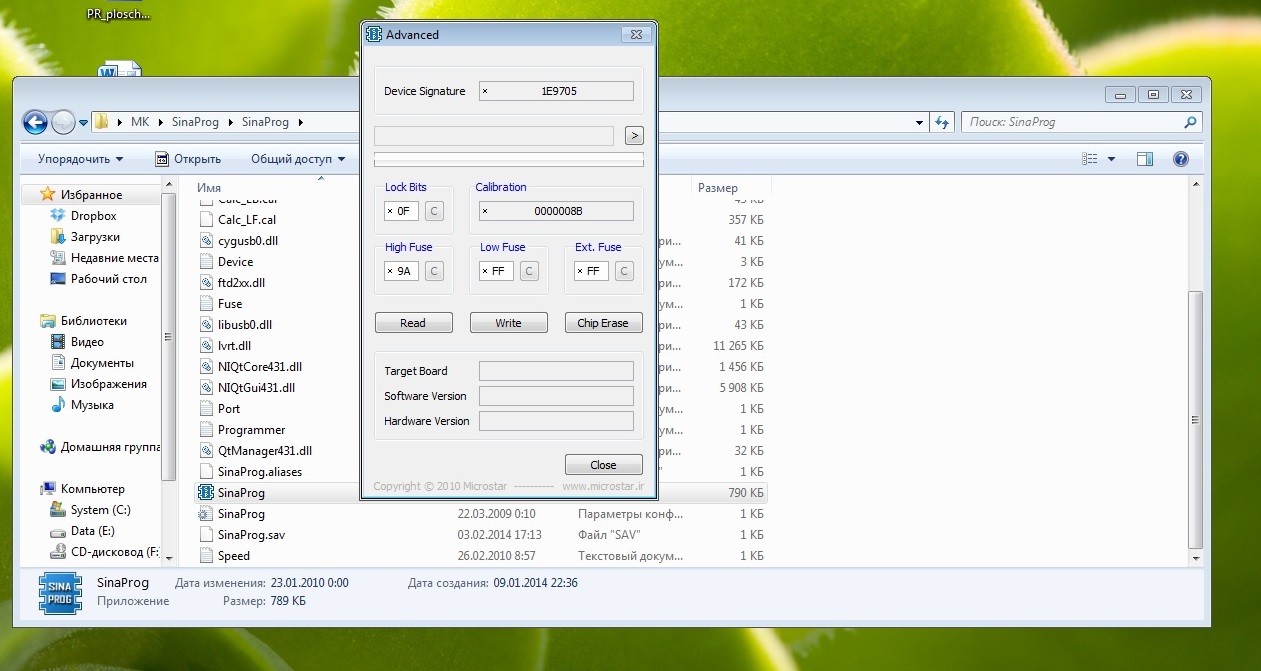Click the Low Fuse value field

point(496,271)
